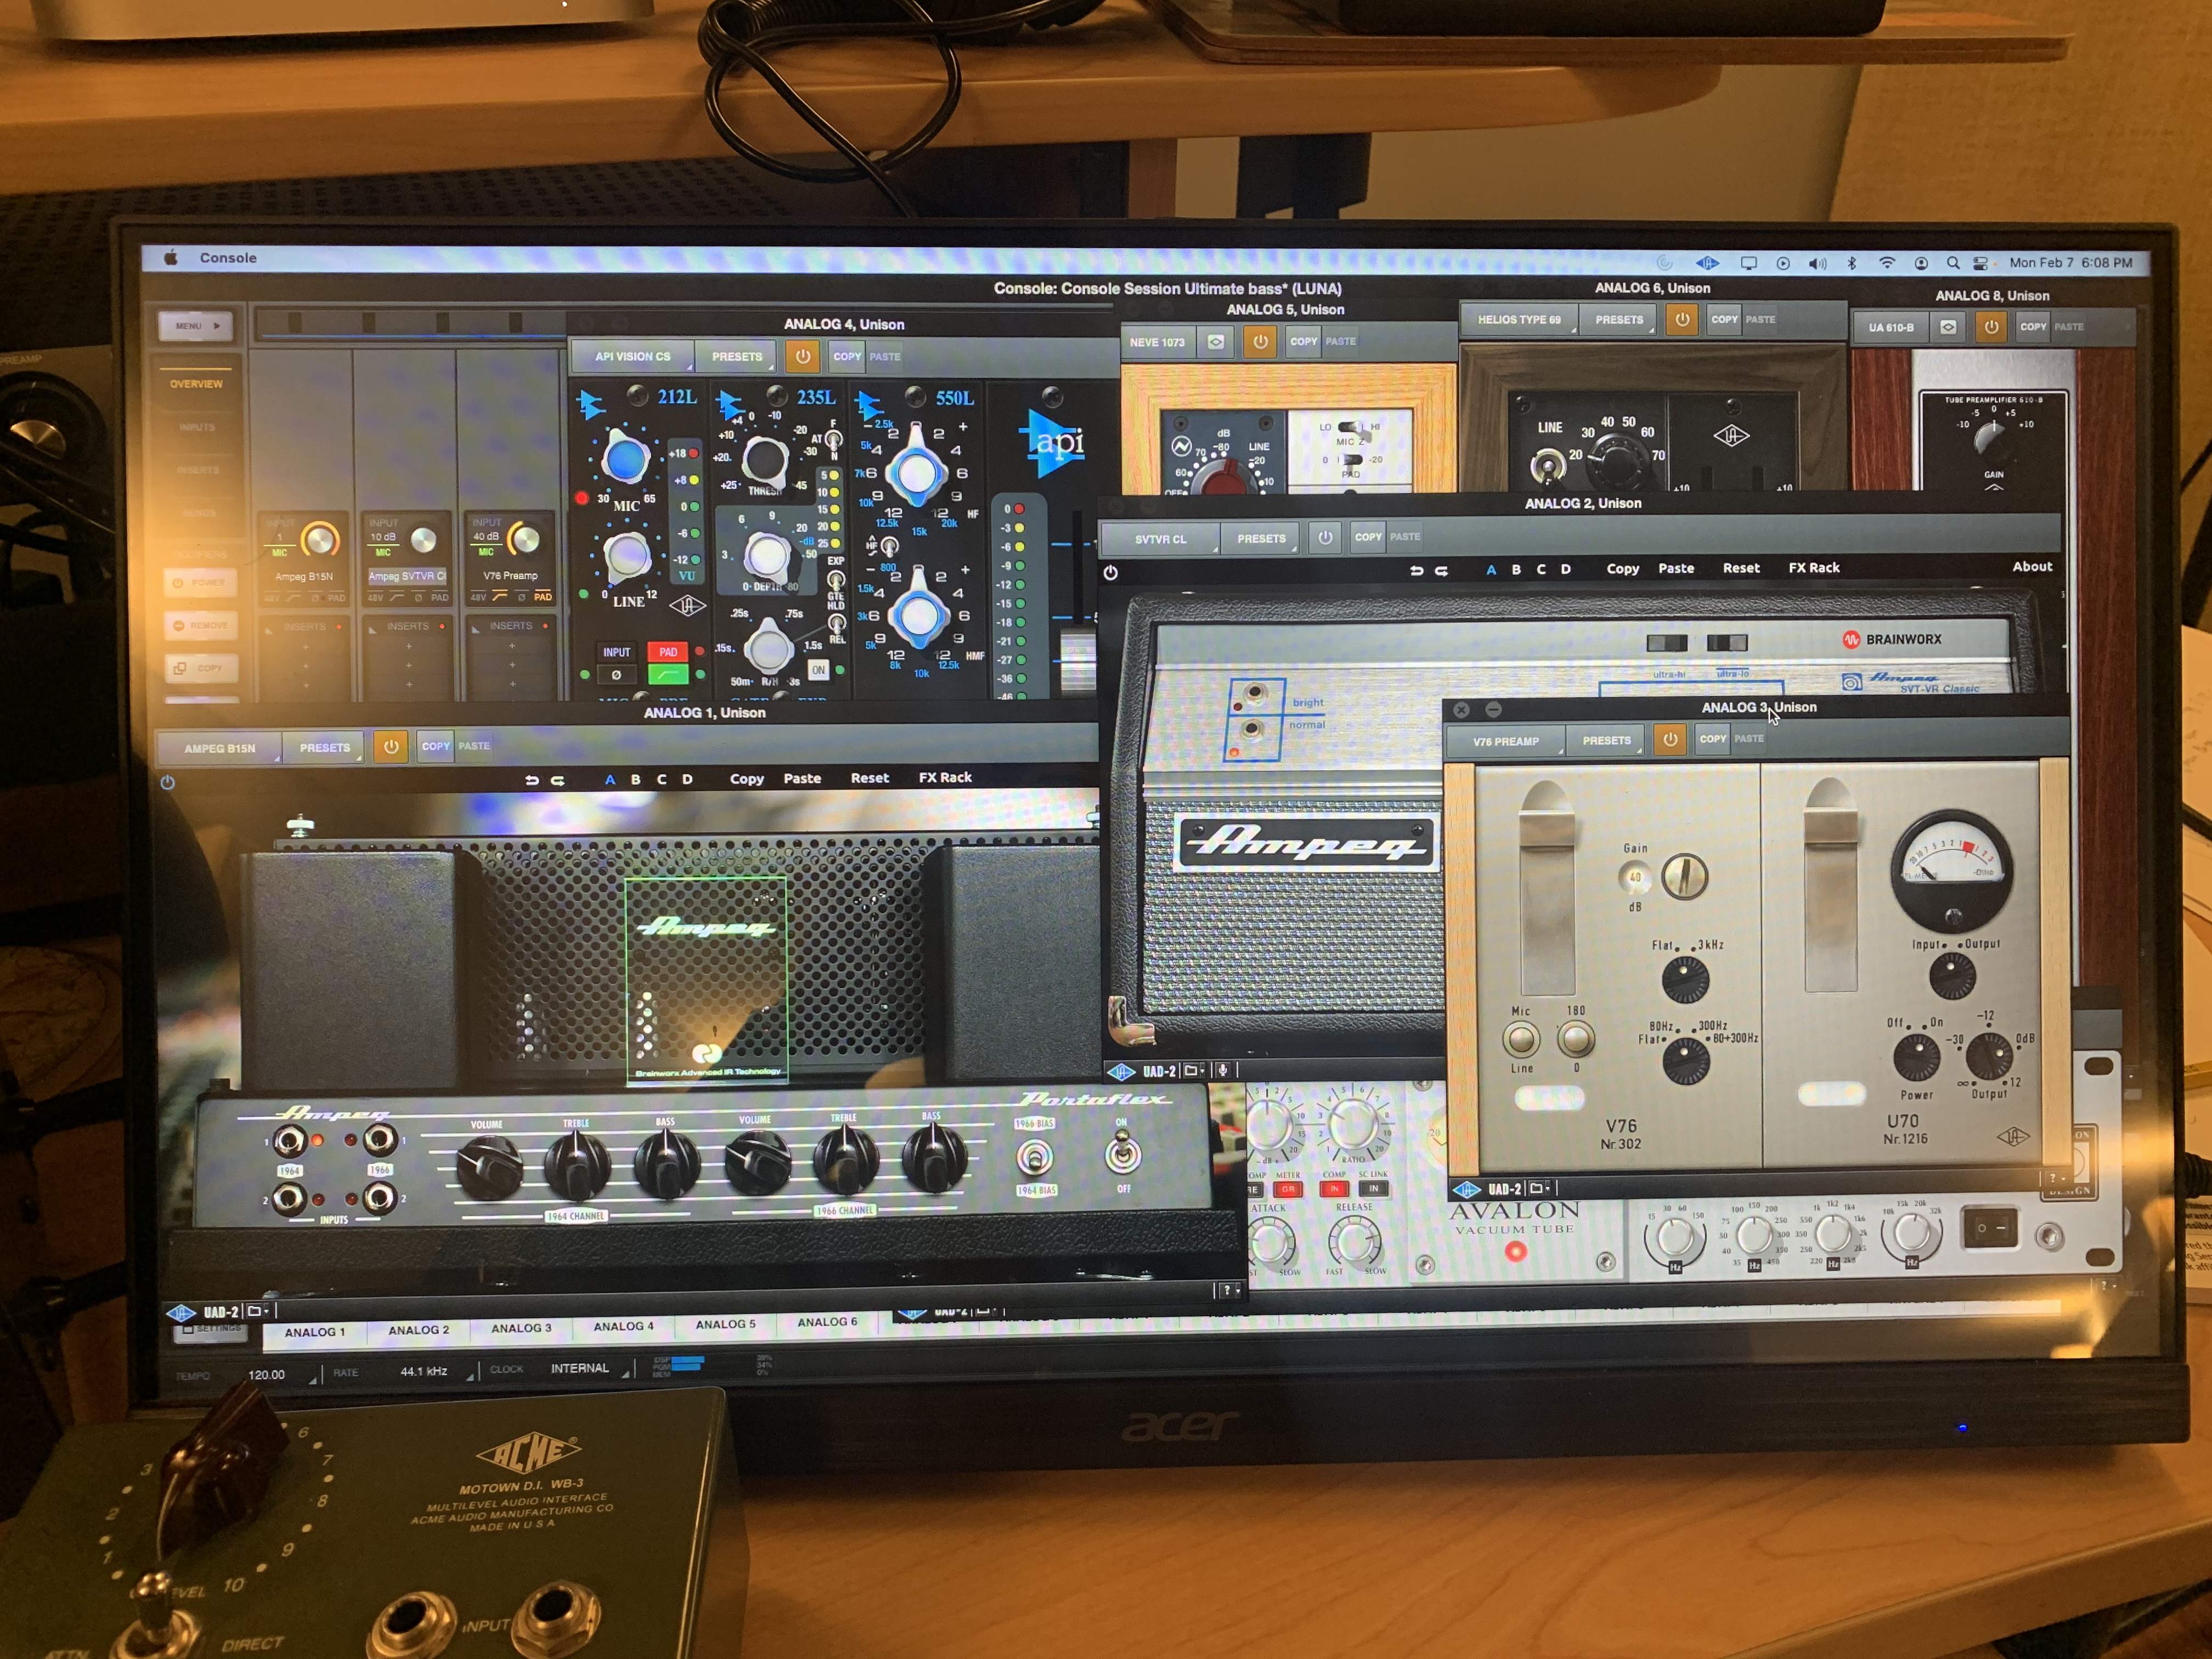This screenshot has height=1659, width=2212.
Task: Open the NEVE 1073 plugin dropdown
Action: tap(1158, 342)
